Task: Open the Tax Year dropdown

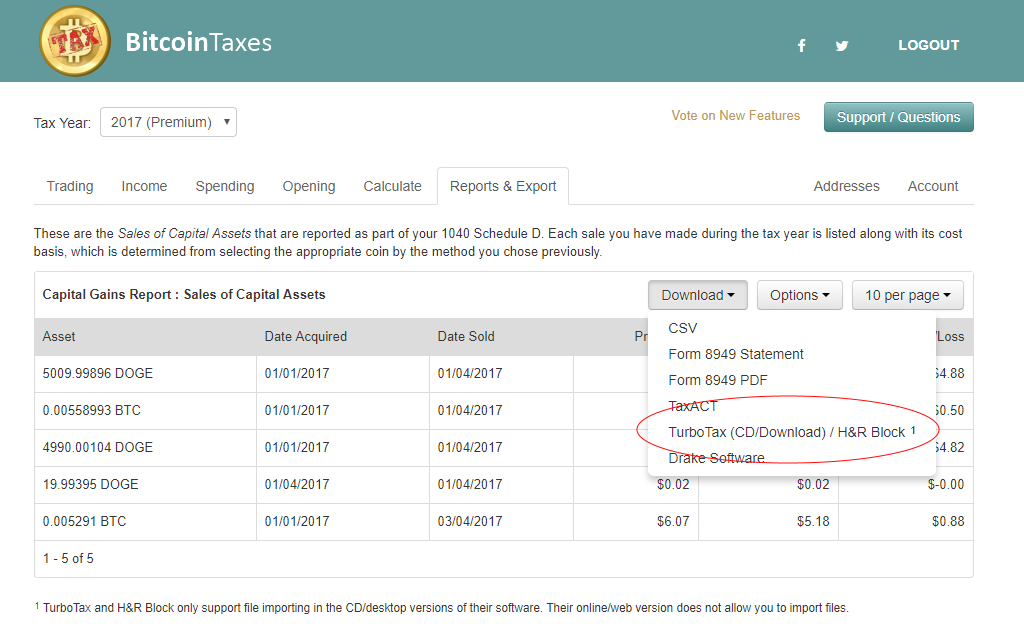Action: pos(168,122)
